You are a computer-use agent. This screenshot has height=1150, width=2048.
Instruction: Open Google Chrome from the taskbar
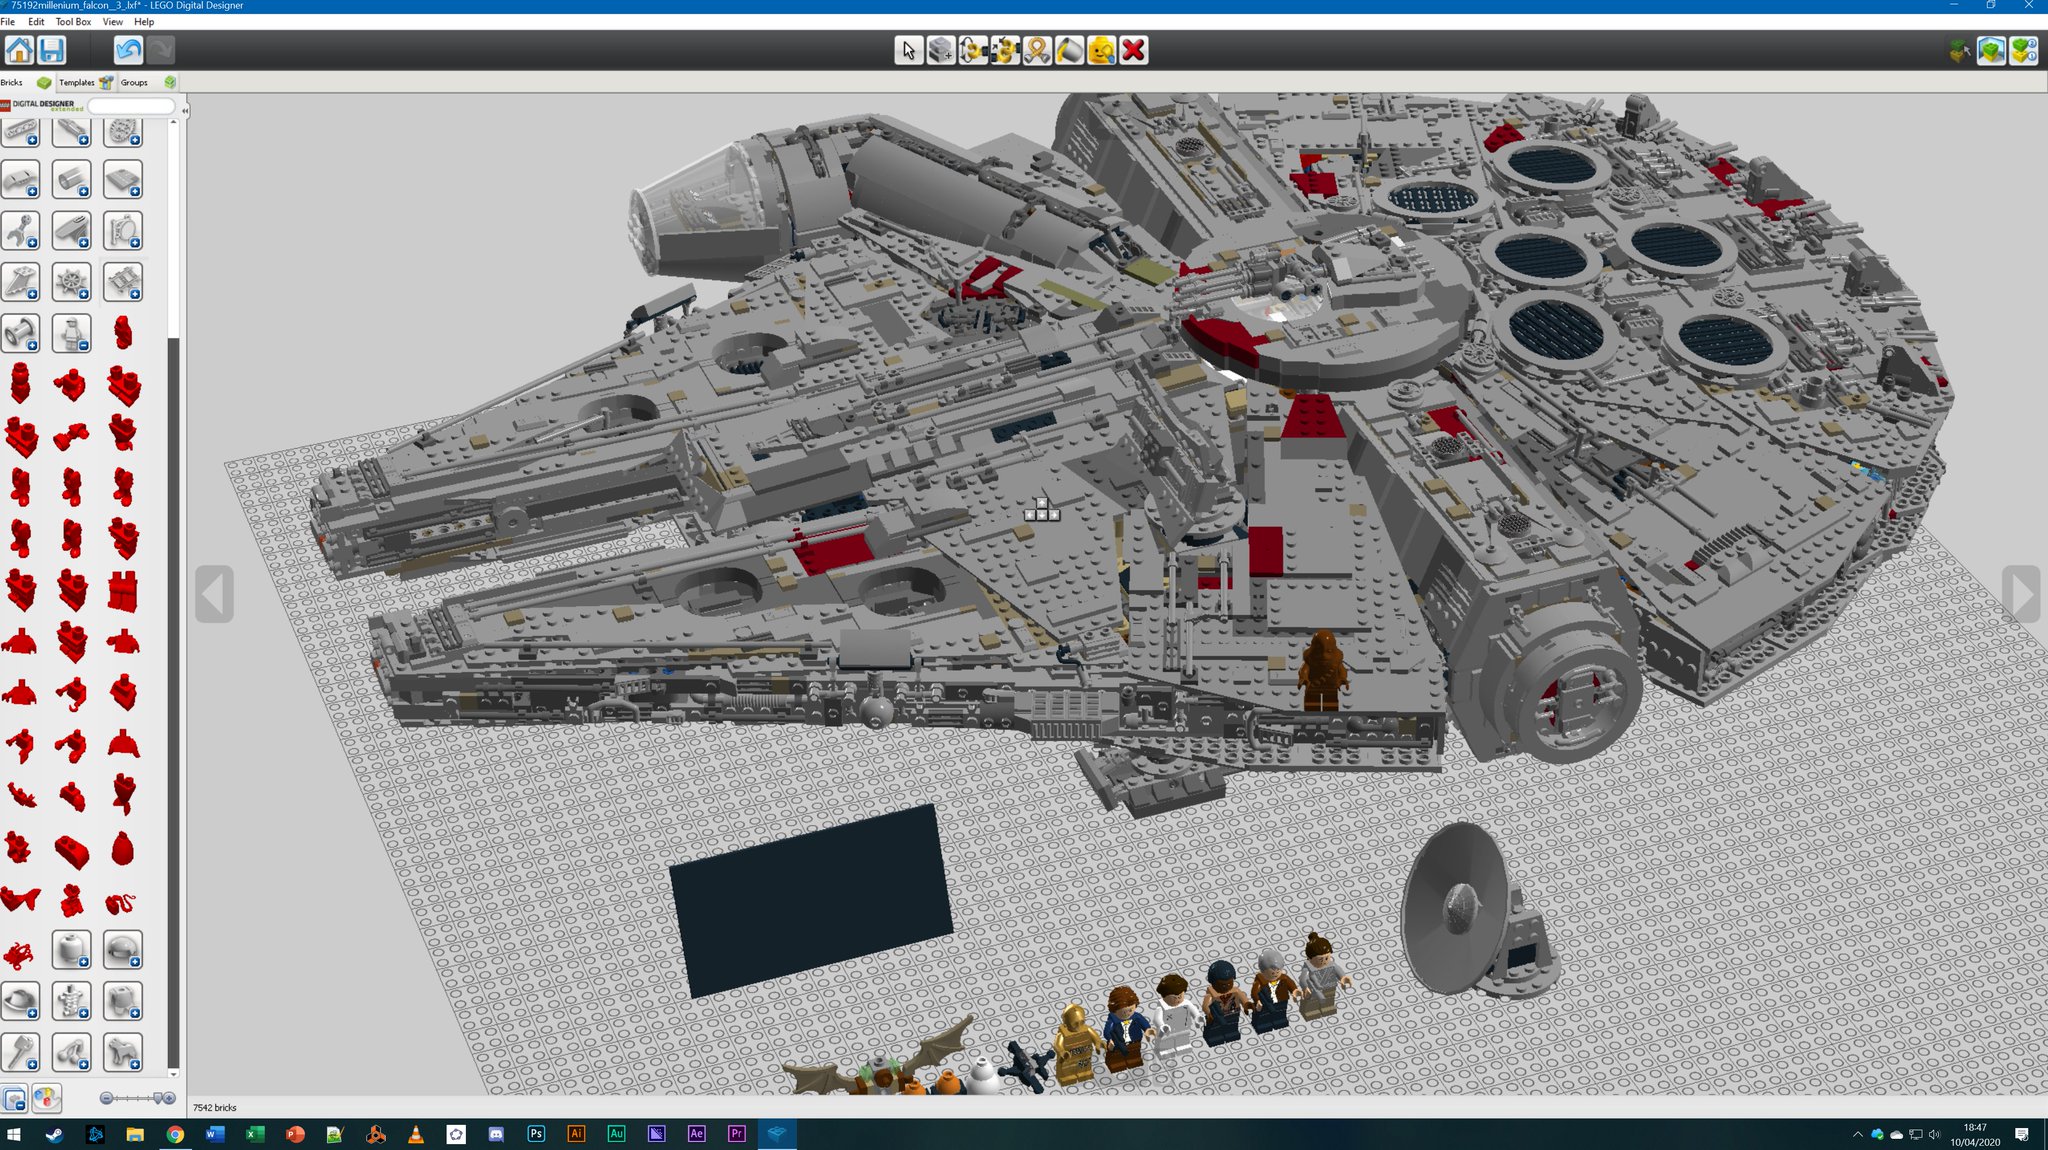(175, 1134)
